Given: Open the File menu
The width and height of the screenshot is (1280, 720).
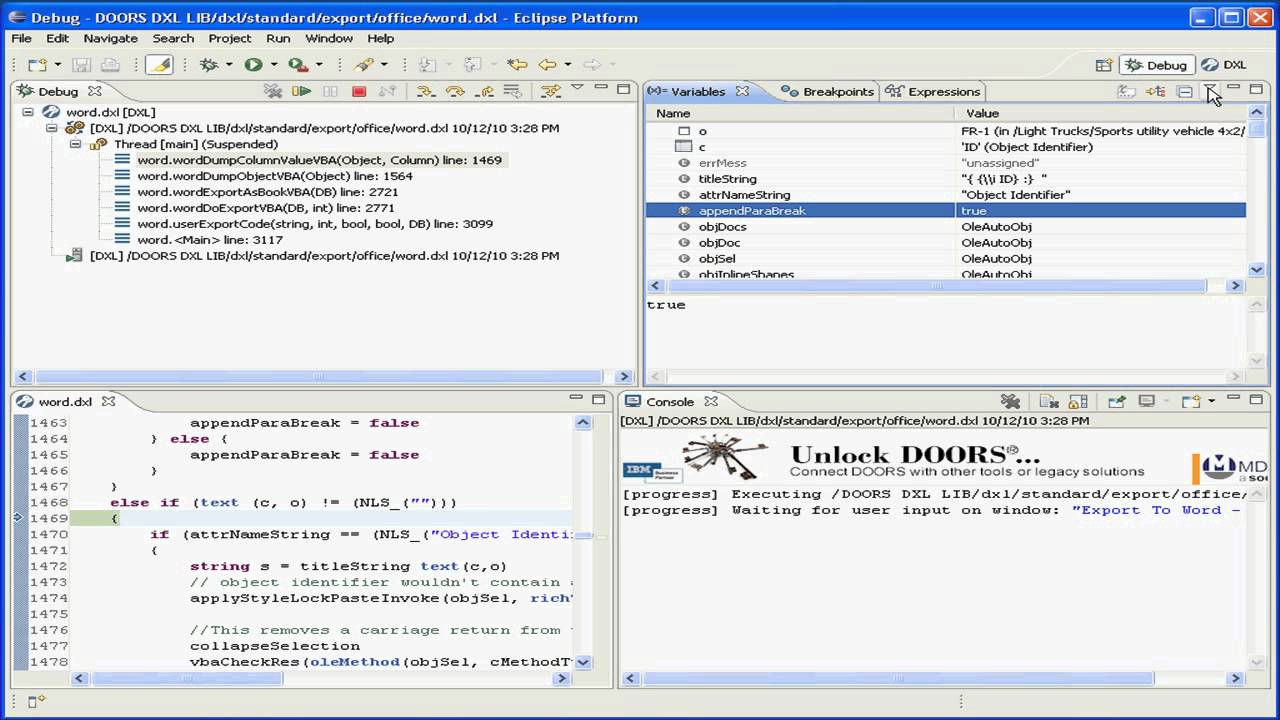Looking at the screenshot, I should (21, 38).
